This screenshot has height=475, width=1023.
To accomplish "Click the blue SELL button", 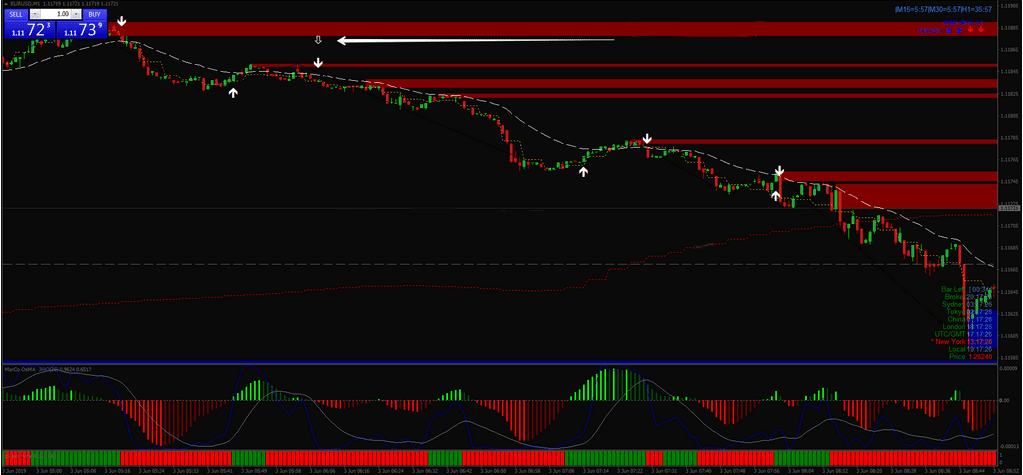I will (16, 15).
